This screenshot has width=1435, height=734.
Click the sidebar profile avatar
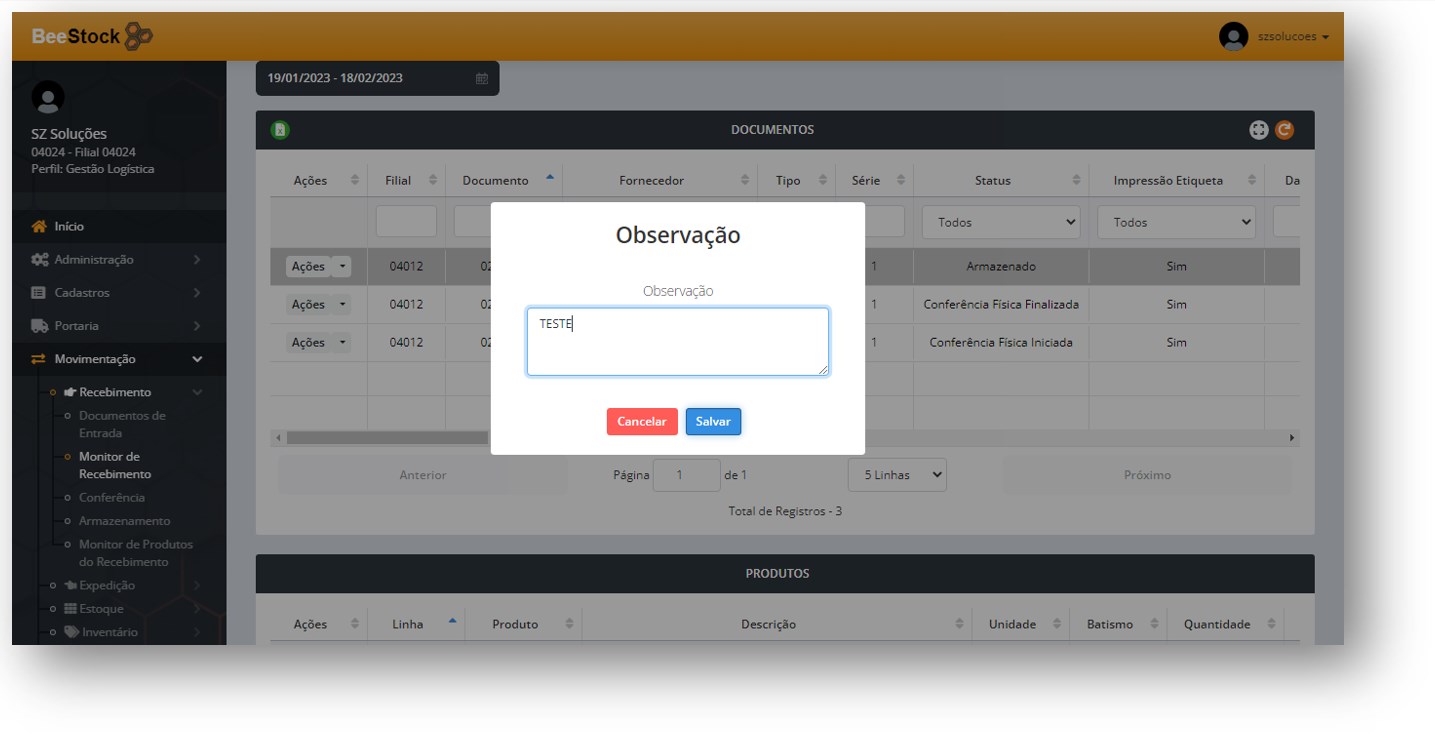coord(48,97)
